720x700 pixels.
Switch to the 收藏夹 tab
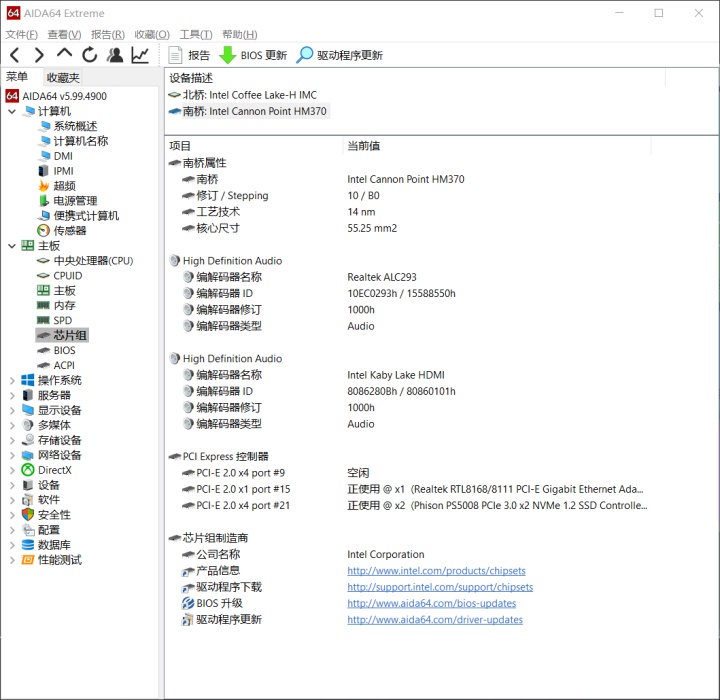[x=63, y=78]
